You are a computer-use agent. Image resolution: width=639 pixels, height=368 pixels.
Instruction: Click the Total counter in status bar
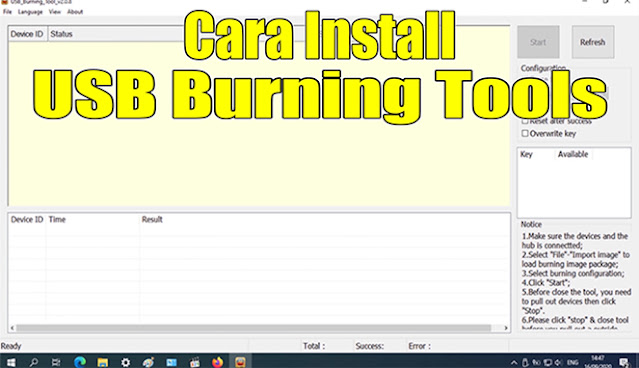pos(314,346)
